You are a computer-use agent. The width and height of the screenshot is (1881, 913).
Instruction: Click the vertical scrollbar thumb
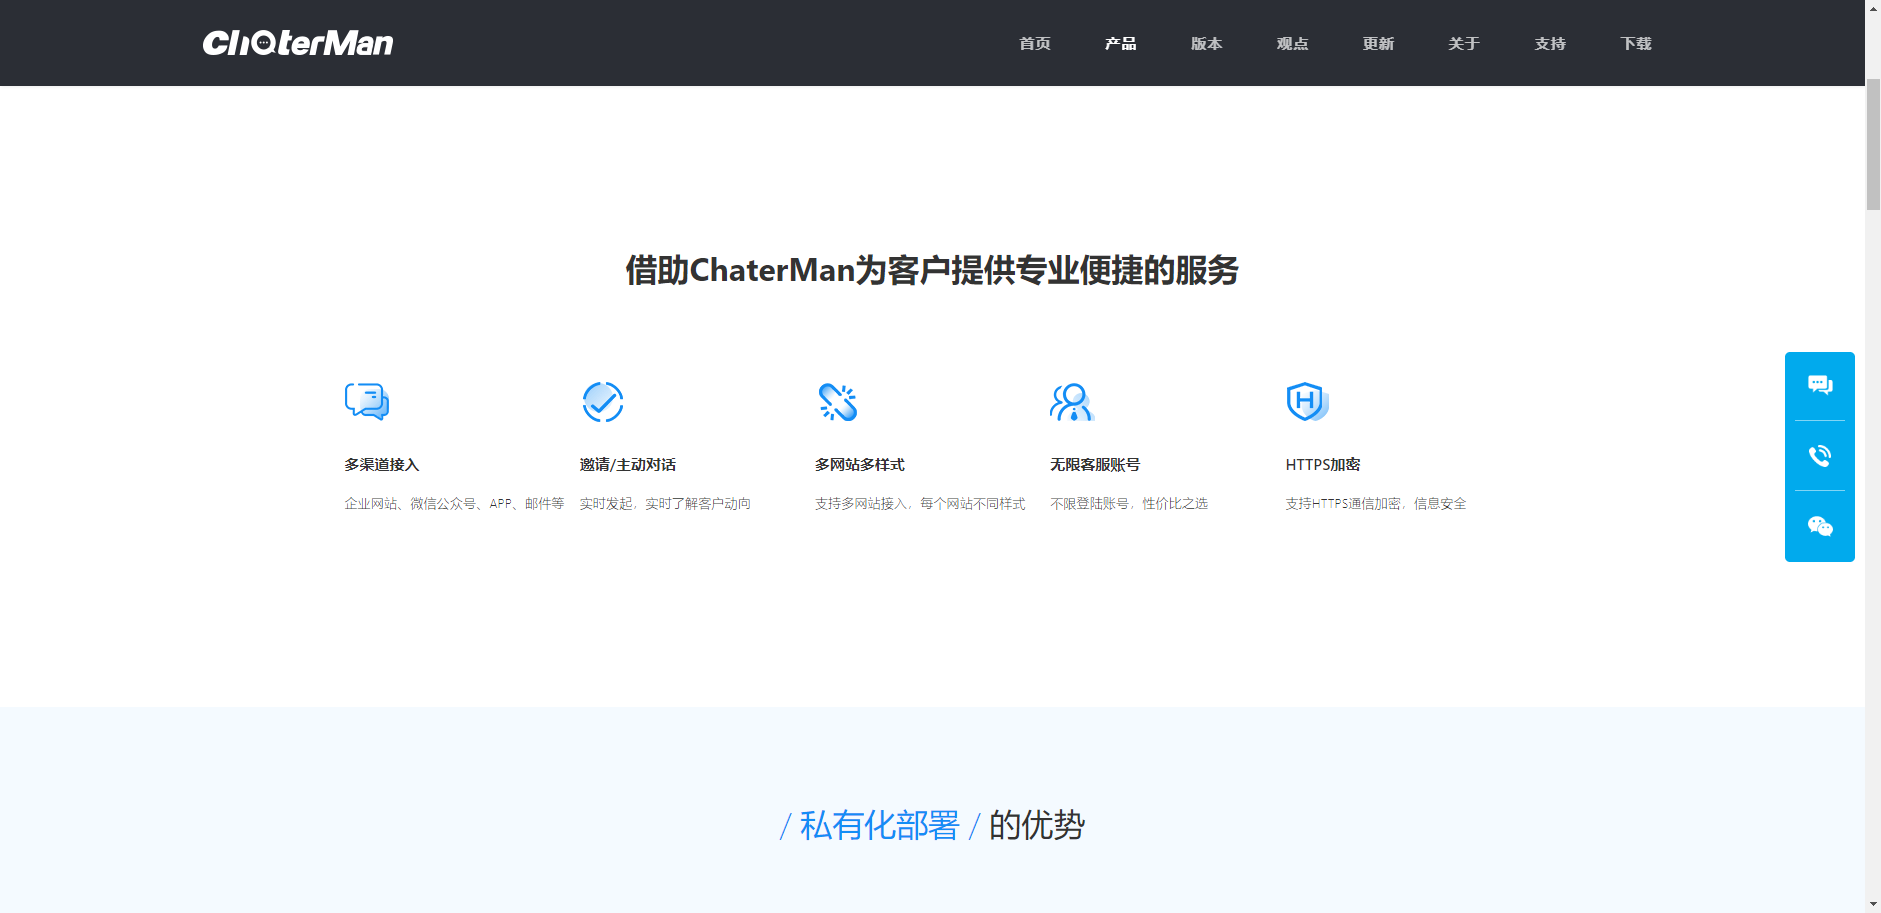[x=1873, y=143]
